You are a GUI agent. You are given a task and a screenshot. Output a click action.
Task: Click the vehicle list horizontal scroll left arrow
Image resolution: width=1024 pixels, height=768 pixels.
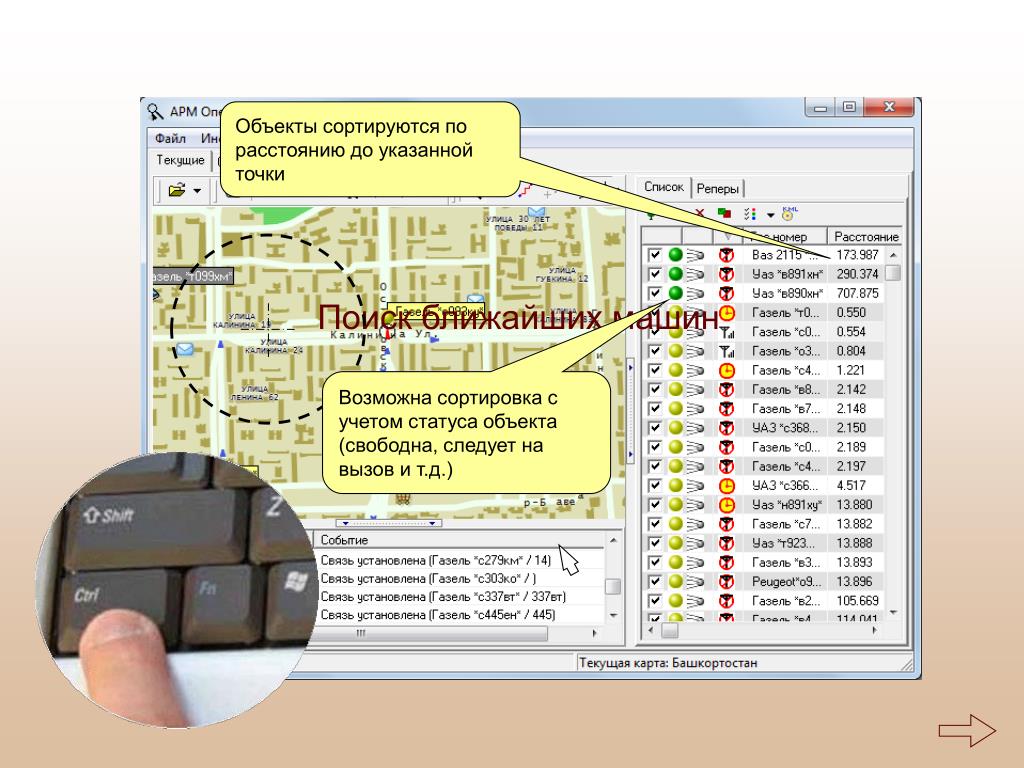tap(650, 631)
